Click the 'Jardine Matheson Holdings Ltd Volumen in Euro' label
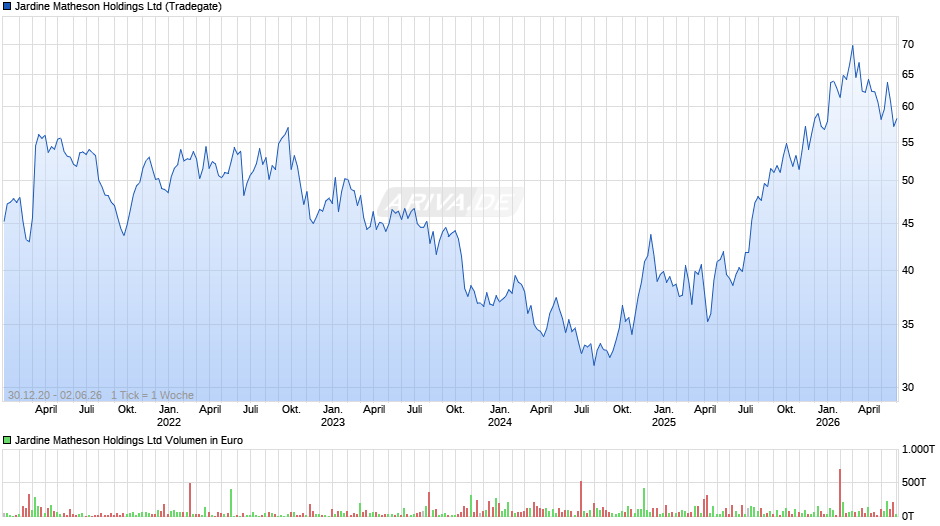 (x=129, y=440)
